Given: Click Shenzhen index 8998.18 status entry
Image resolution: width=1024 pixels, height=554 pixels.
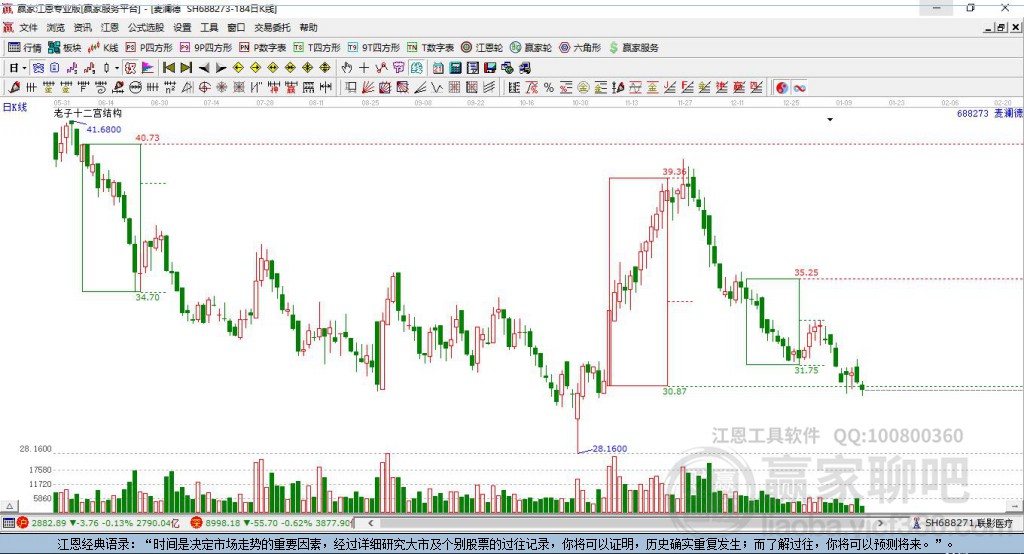Looking at the screenshot, I should click(x=271, y=523).
